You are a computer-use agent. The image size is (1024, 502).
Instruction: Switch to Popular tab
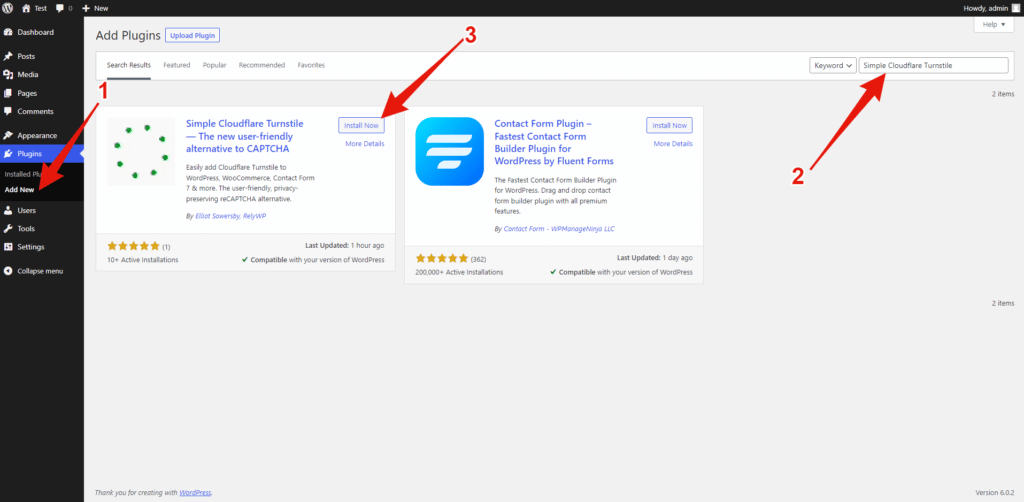point(214,65)
